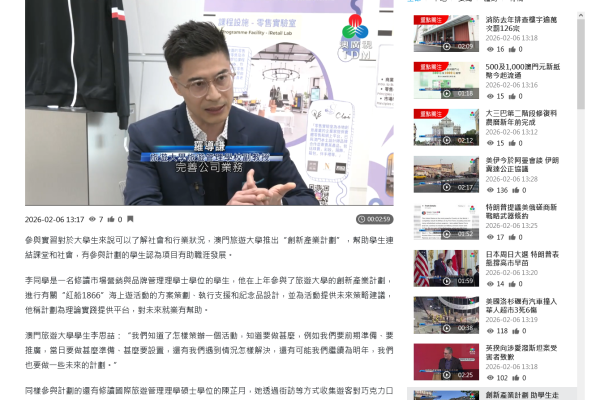Click the sidebar scrollbar up arrow
This screenshot has width=600, height=400.
tap(581, 15)
